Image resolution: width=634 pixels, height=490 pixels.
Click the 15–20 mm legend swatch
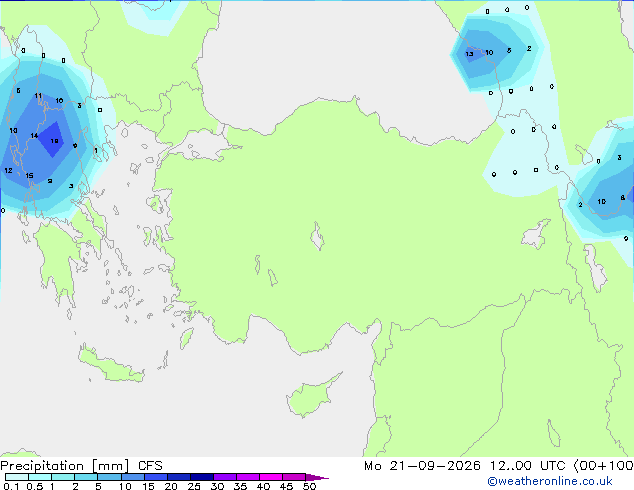(x=156, y=477)
